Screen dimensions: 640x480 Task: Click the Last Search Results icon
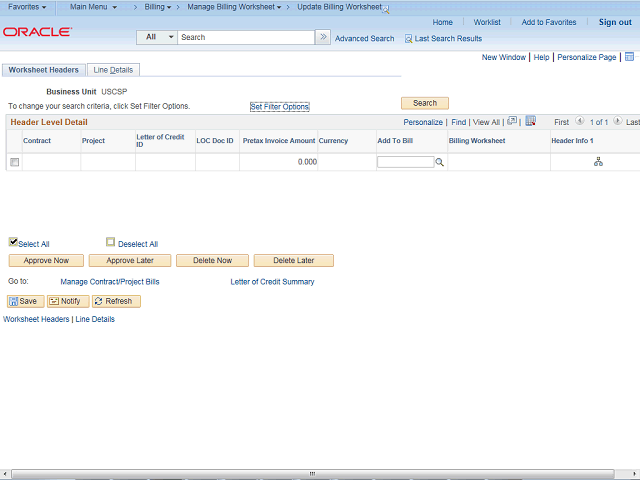408,39
